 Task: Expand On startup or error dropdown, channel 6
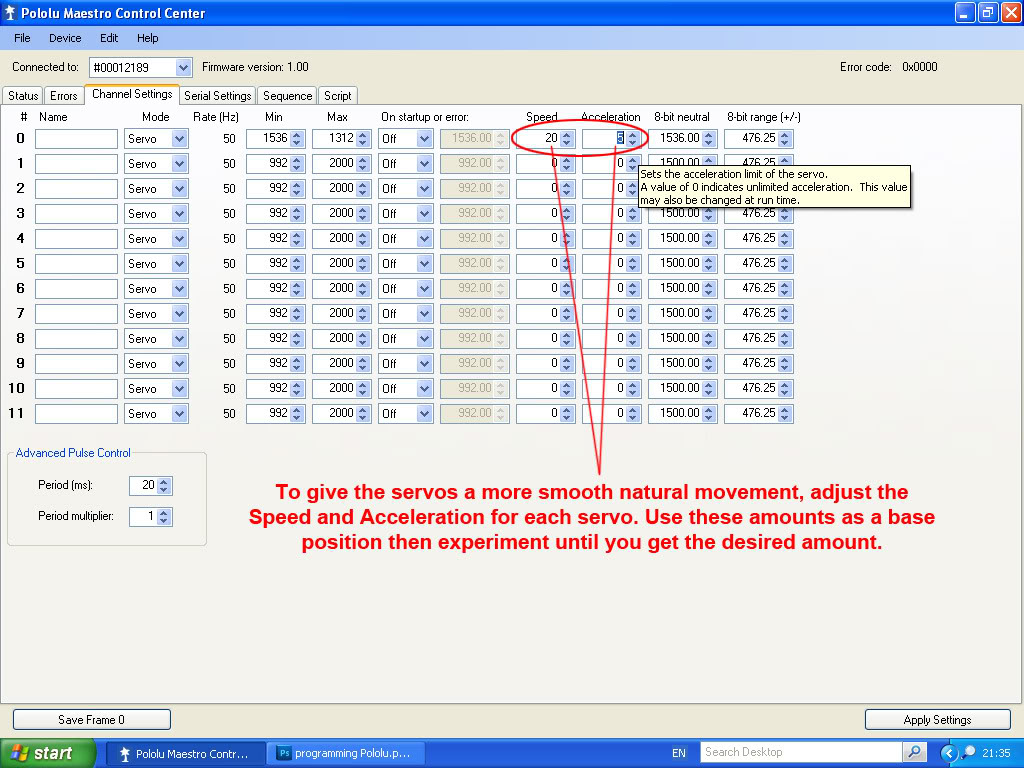tap(424, 289)
